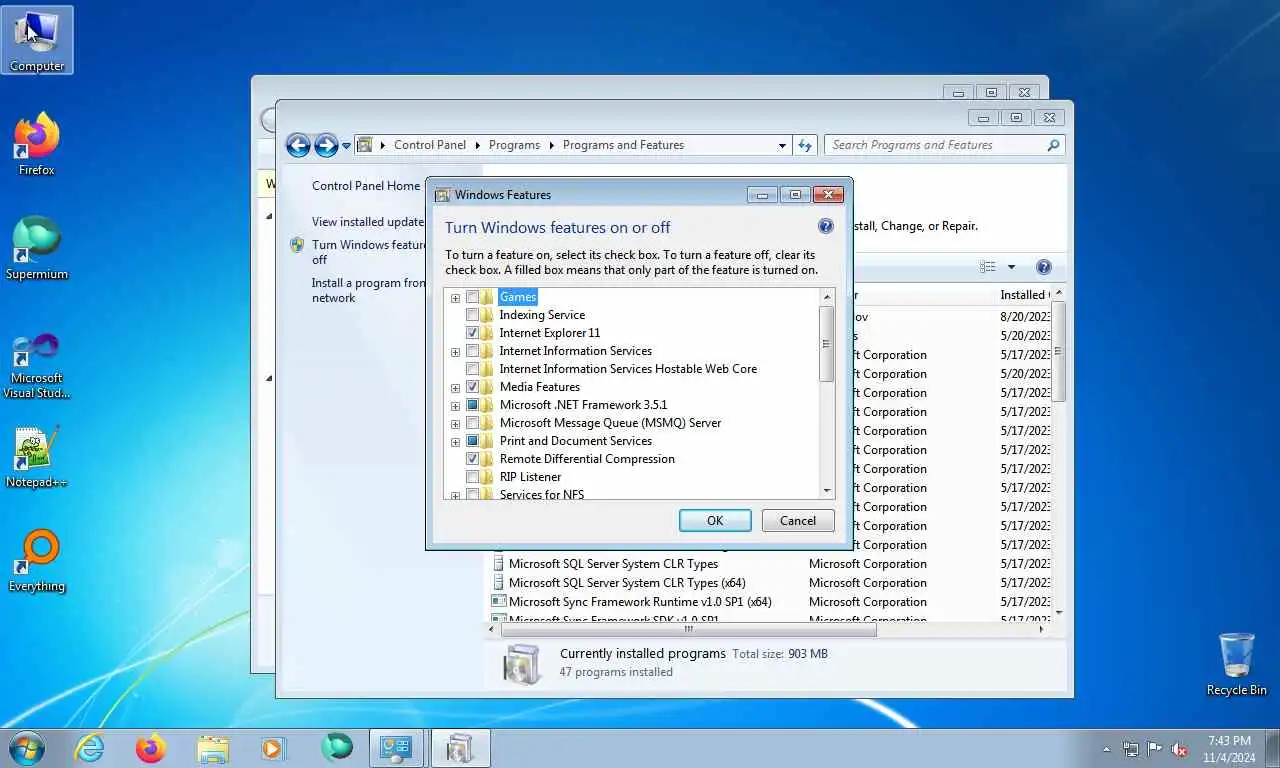Click the Programs and Features breadcrumb
Image resolution: width=1280 pixels, height=768 pixels.
tap(623, 145)
